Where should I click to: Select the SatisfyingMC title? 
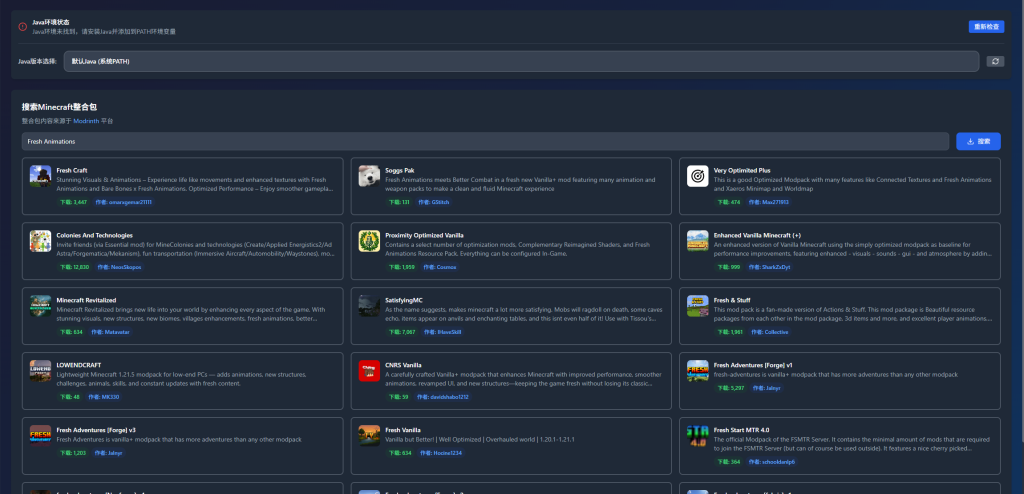click(404, 300)
